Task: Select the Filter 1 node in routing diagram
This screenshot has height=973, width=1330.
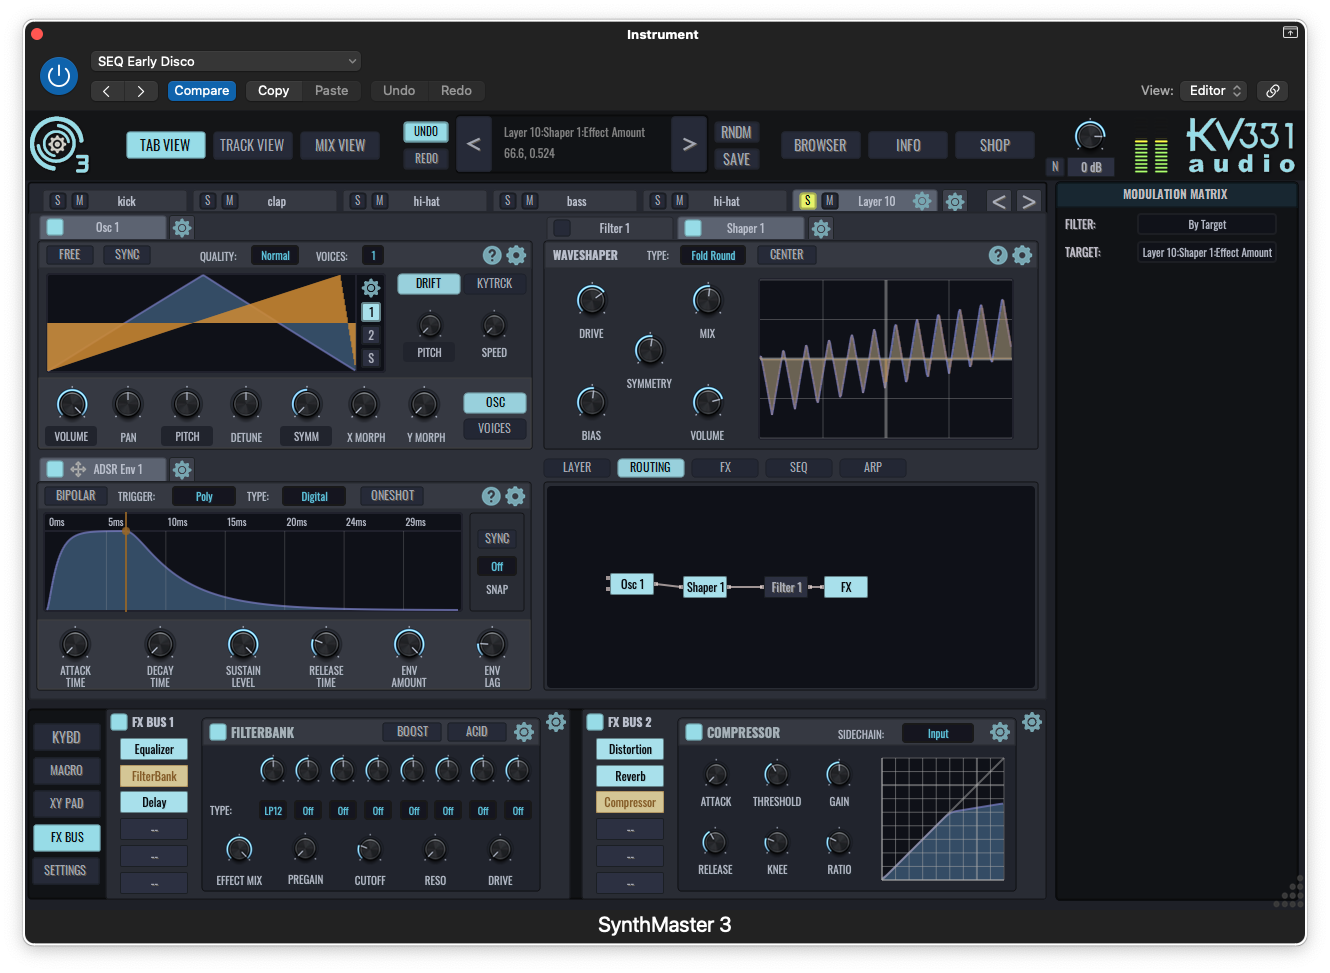Action: [x=786, y=587]
